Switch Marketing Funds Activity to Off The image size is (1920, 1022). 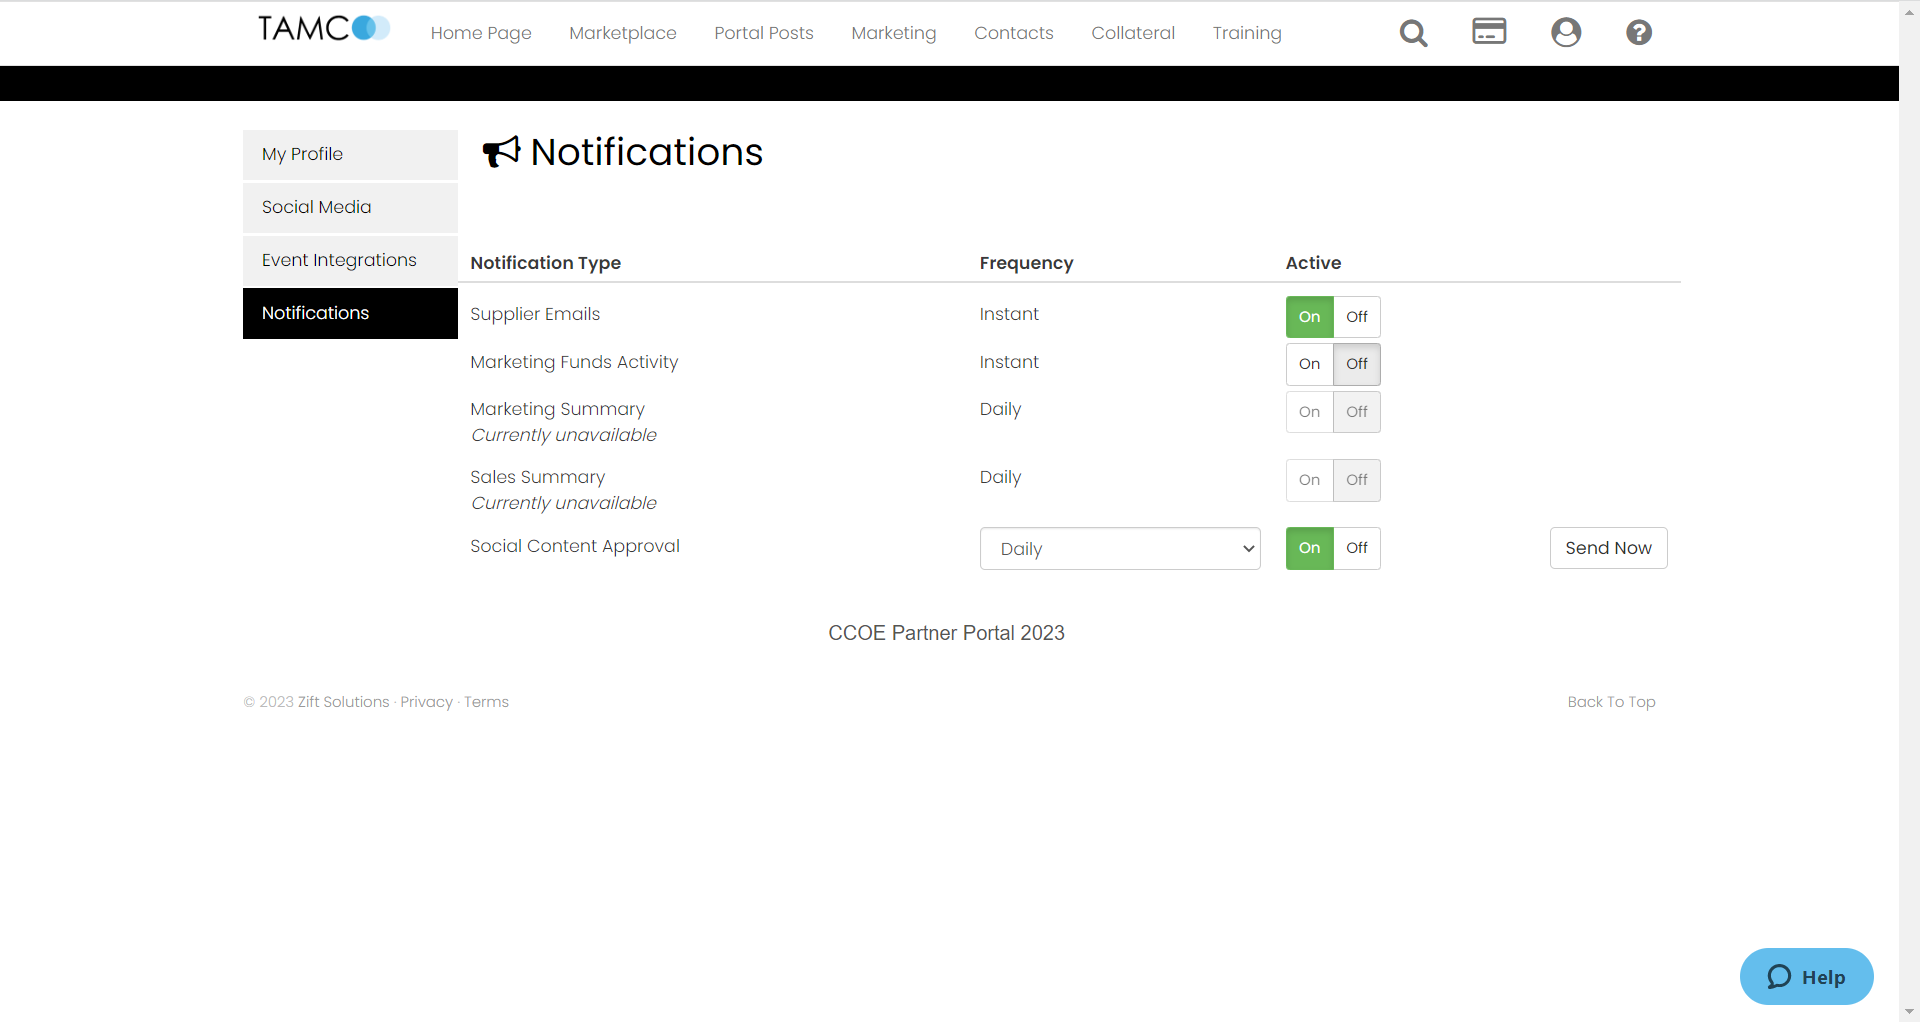point(1357,364)
